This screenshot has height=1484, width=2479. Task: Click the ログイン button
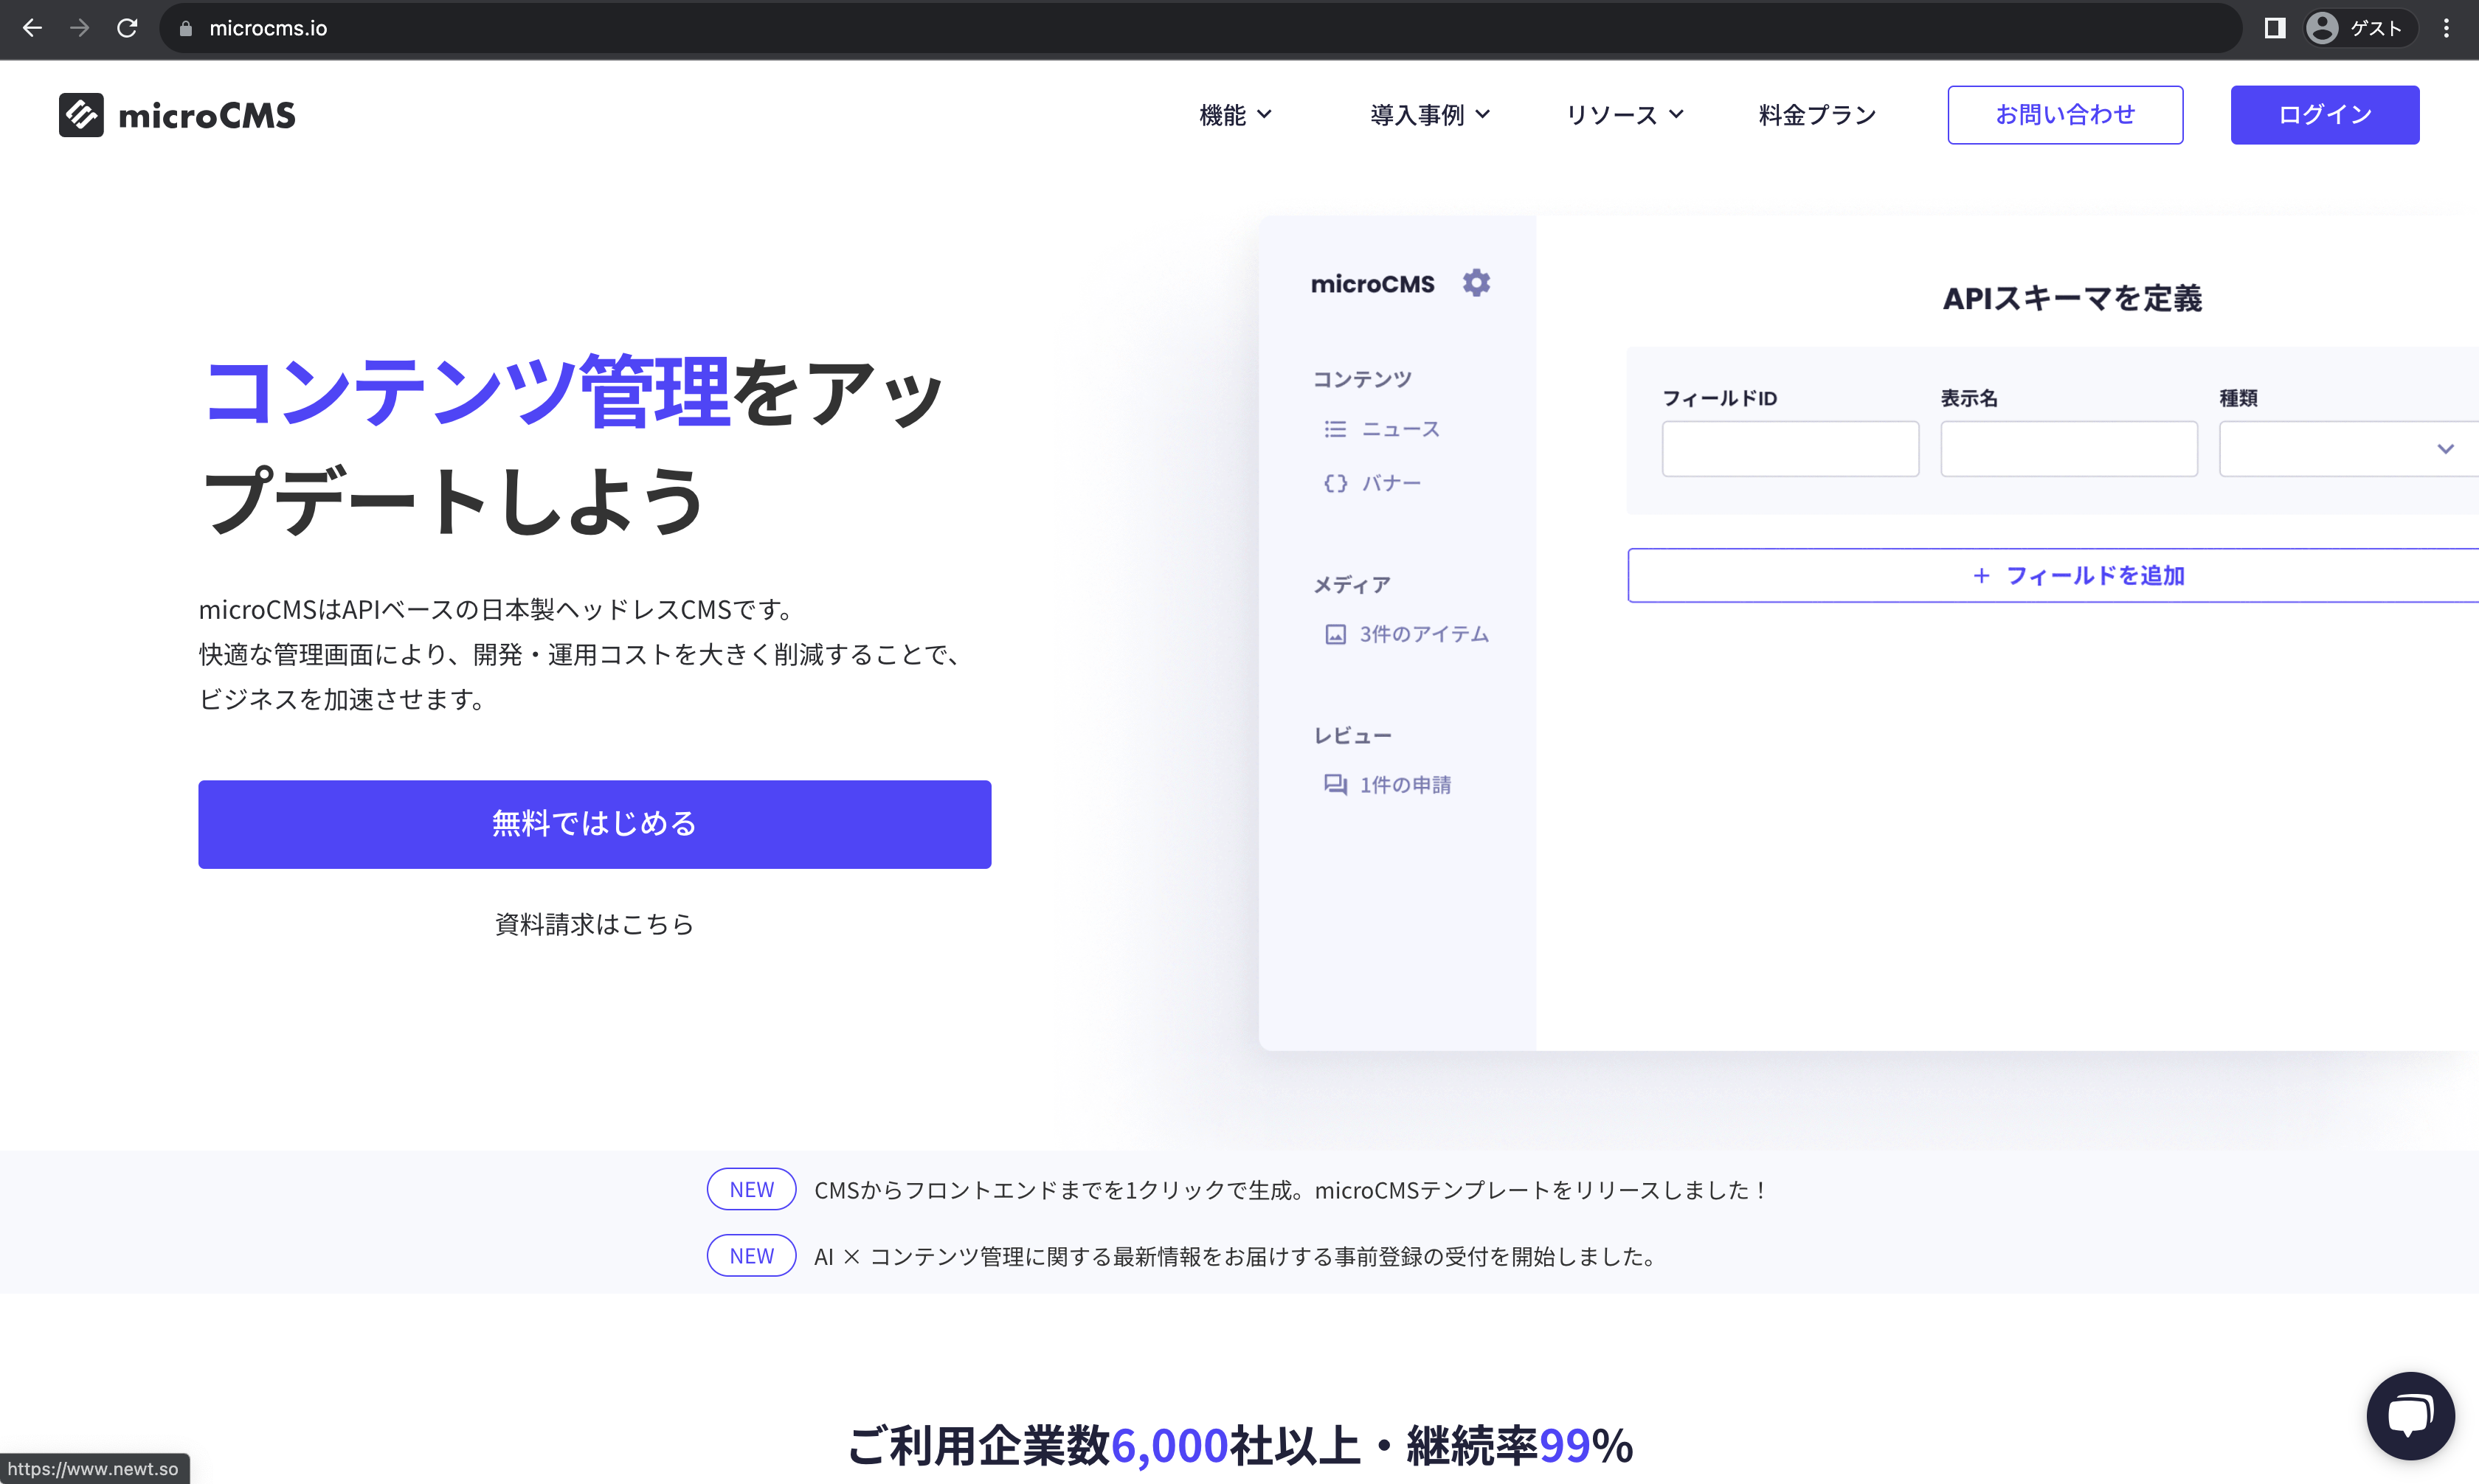pos(2324,115)
